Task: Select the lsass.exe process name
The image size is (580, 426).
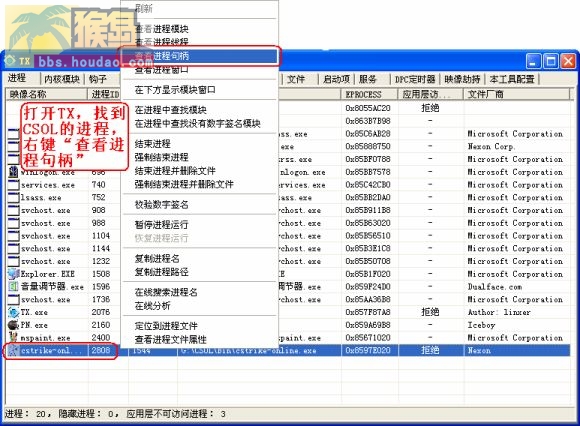Action: (41, 198)
